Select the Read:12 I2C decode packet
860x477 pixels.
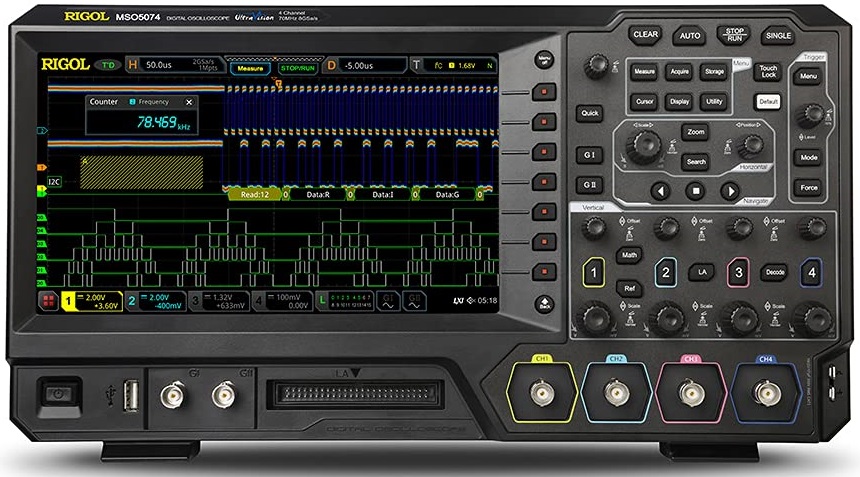(253, 195)
